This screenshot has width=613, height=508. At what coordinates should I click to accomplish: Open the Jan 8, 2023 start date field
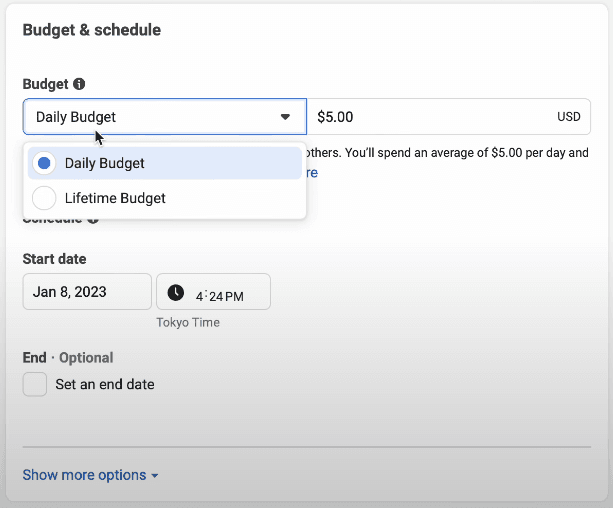tap(87, 292)
